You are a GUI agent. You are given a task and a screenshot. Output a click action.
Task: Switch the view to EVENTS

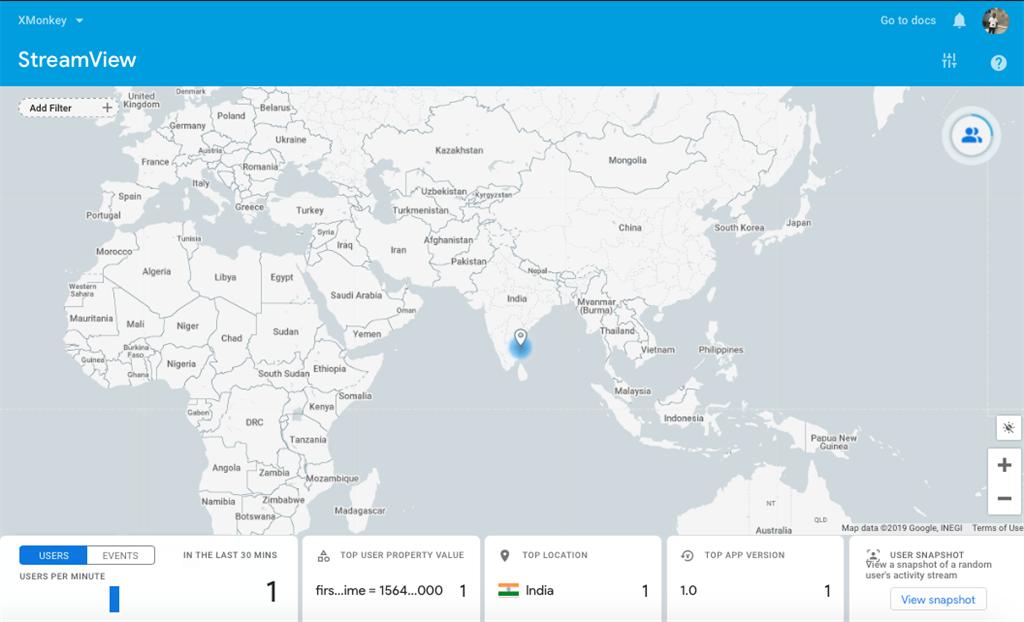click(x=120, y=555)
